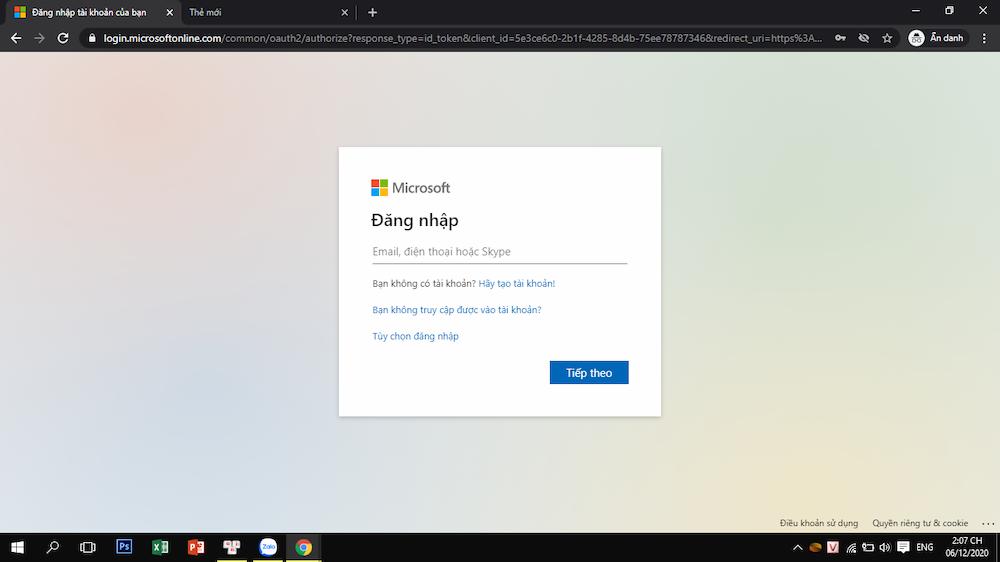1000x562 pixels.
Task: Launch Photoshop from the taskbar
Action: click(124, 547)
